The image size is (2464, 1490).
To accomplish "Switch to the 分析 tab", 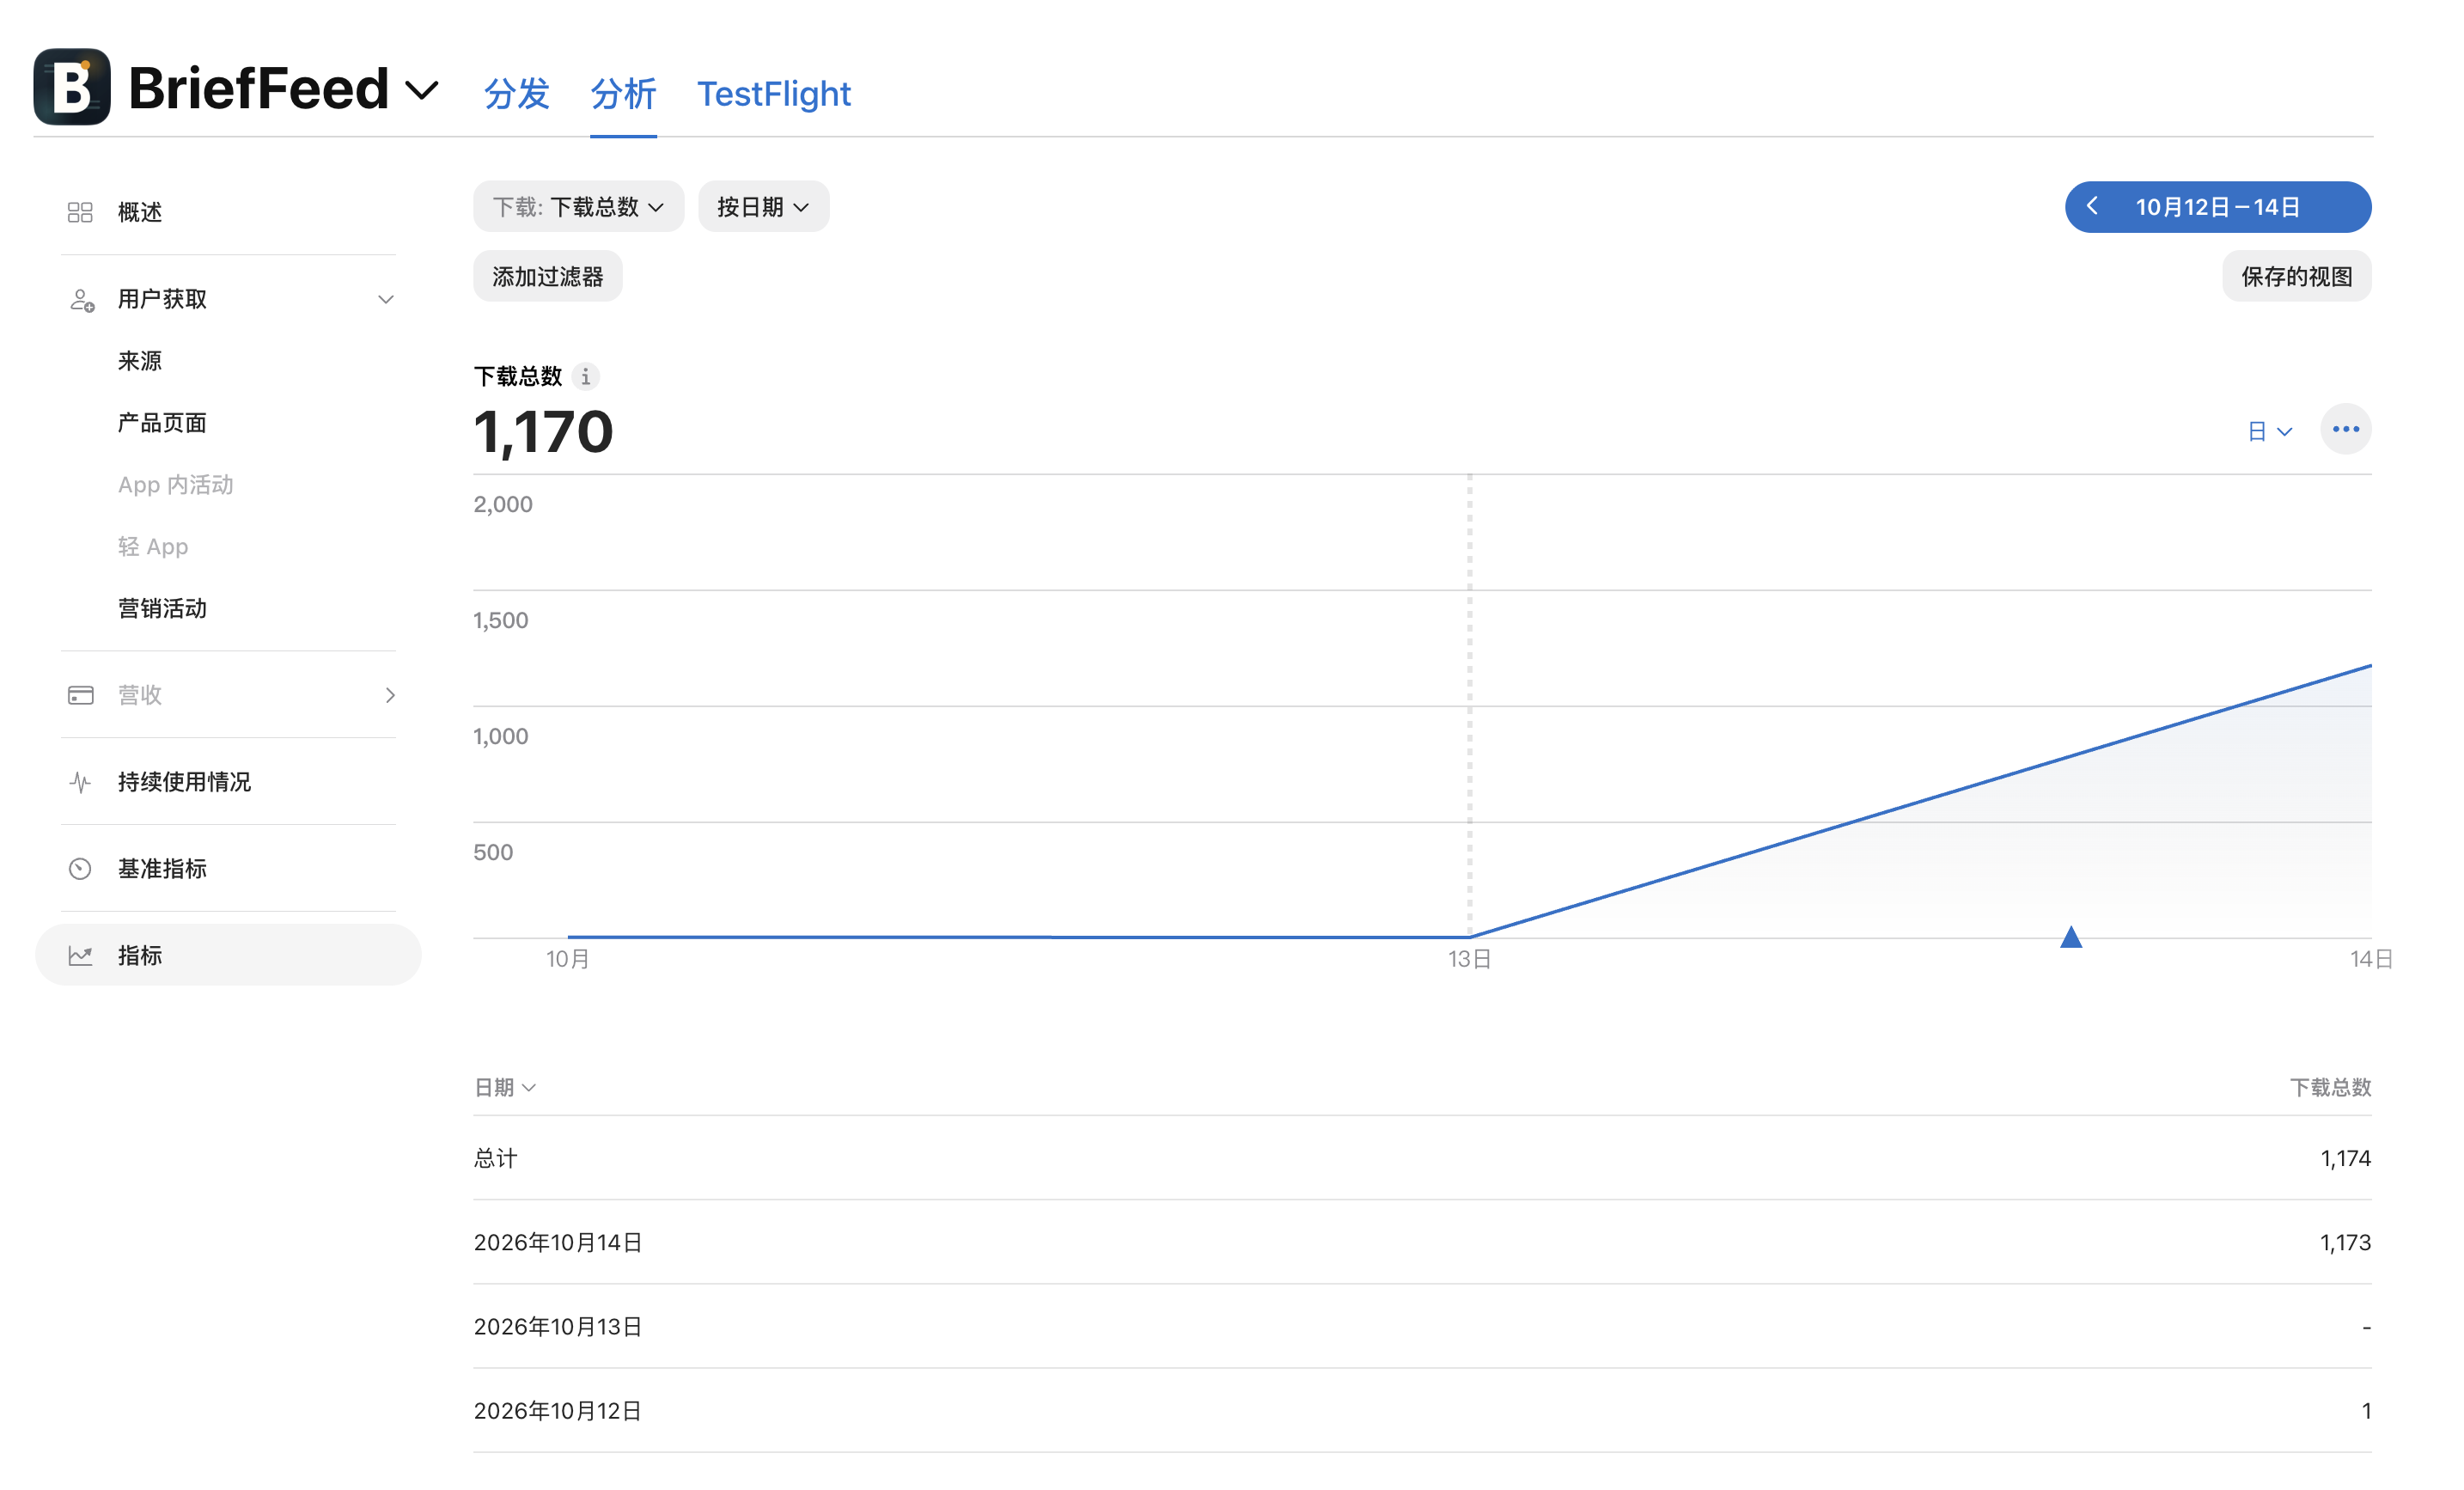I will coord(623,94).
